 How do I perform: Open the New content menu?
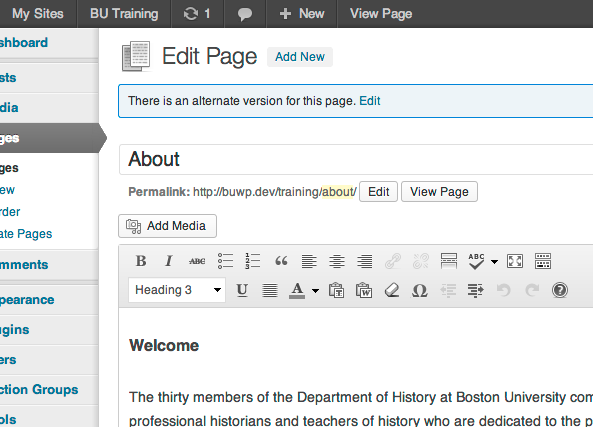point(302,14)
